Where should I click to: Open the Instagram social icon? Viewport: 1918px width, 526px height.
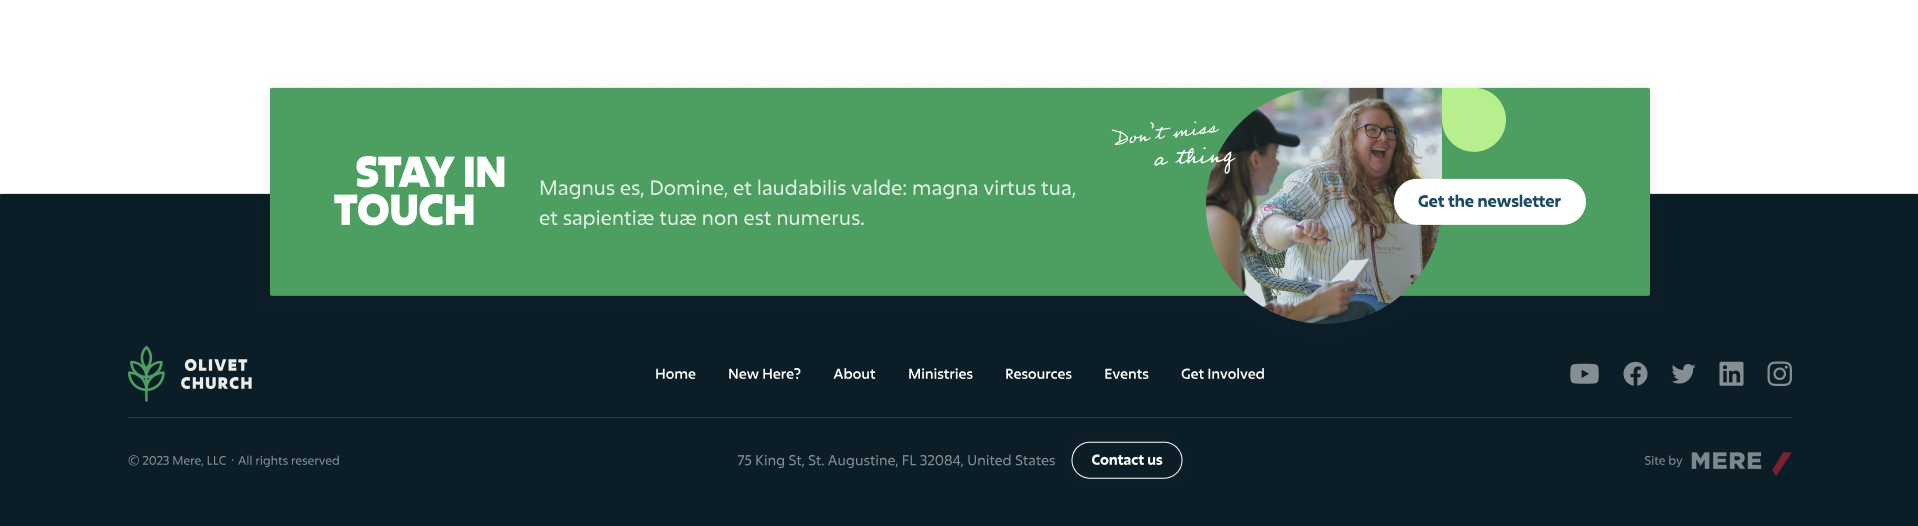coord(1779,374)
